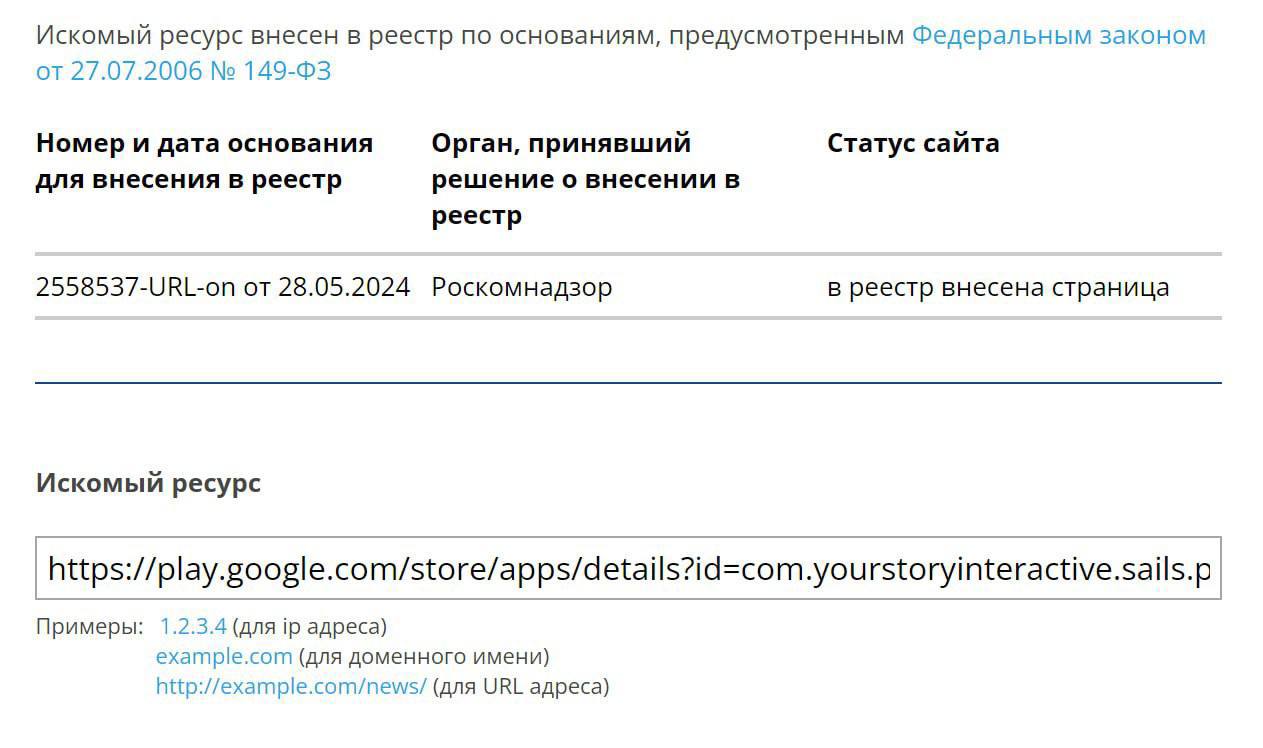Viewport: 1263px width, 748px height.
Task: Click the "(для доменного имени)" hint text
Action: click(424, 657)
